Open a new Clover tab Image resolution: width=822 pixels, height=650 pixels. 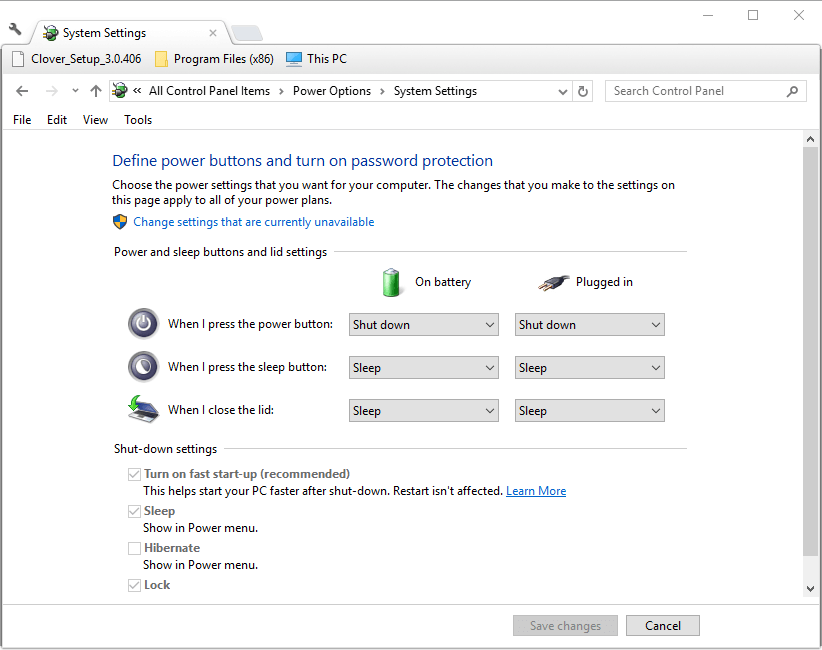tap(247, 33)
